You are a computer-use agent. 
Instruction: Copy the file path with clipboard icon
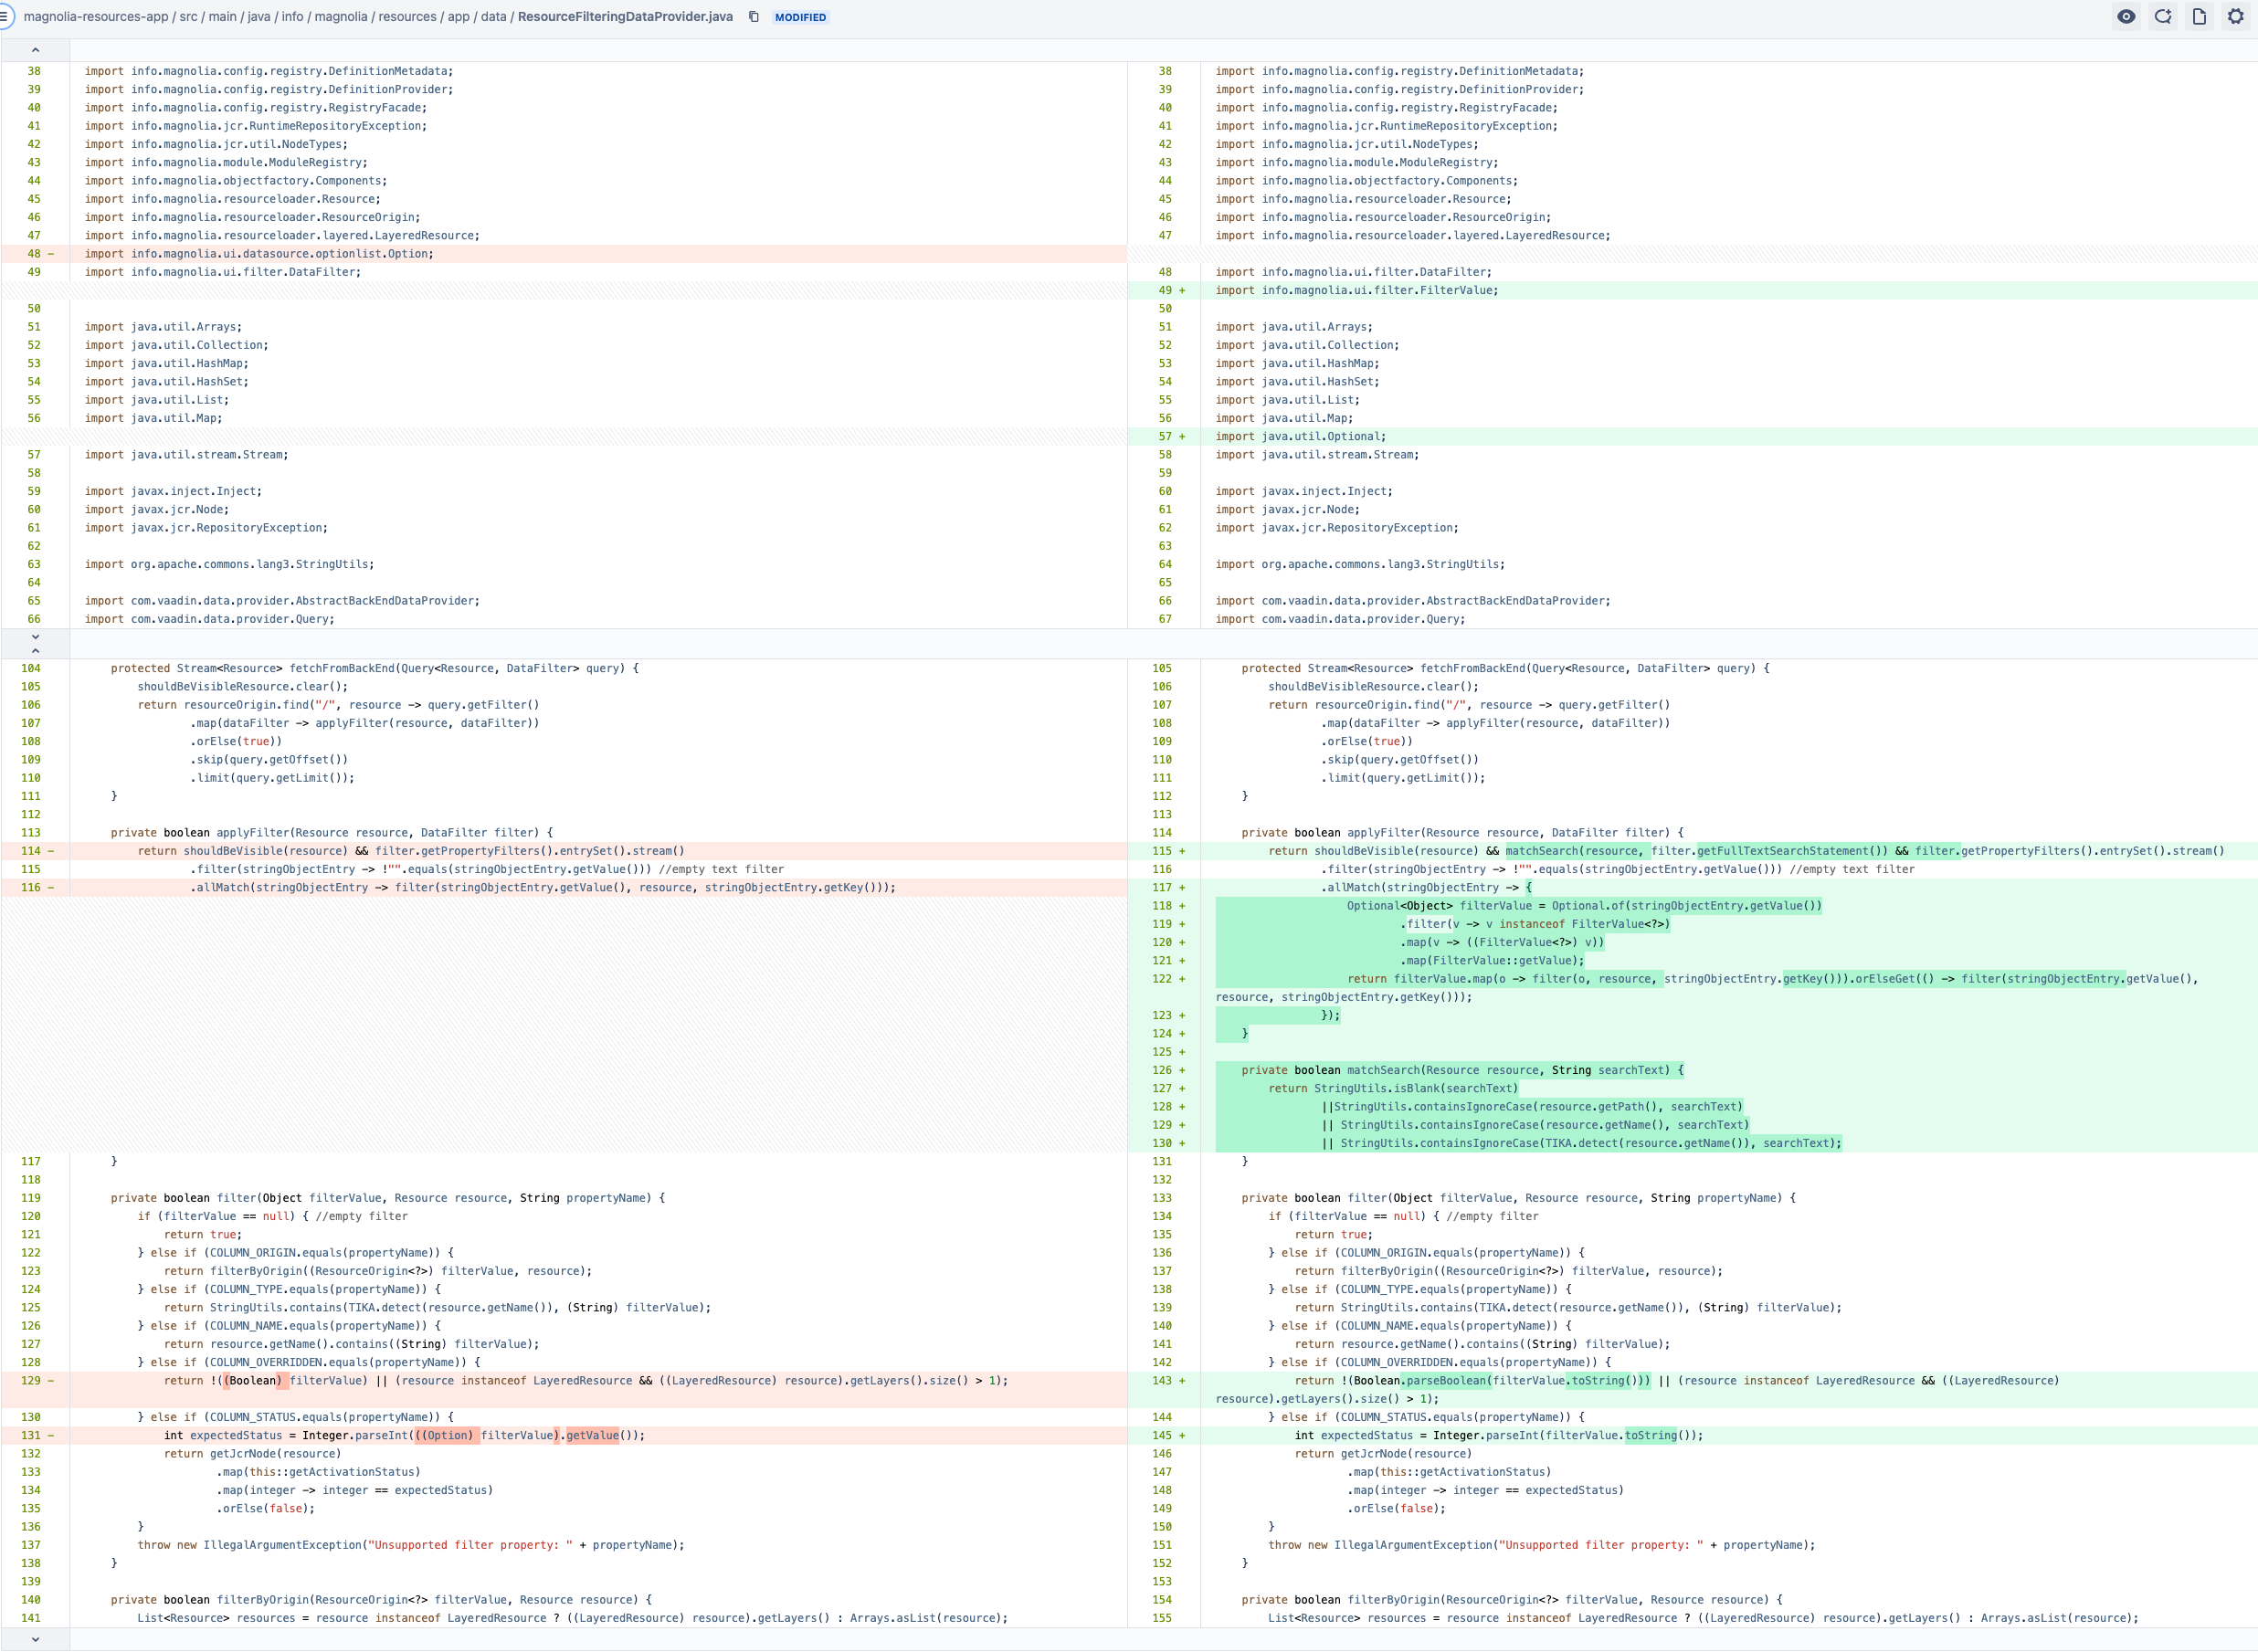[x=753, y=17]
